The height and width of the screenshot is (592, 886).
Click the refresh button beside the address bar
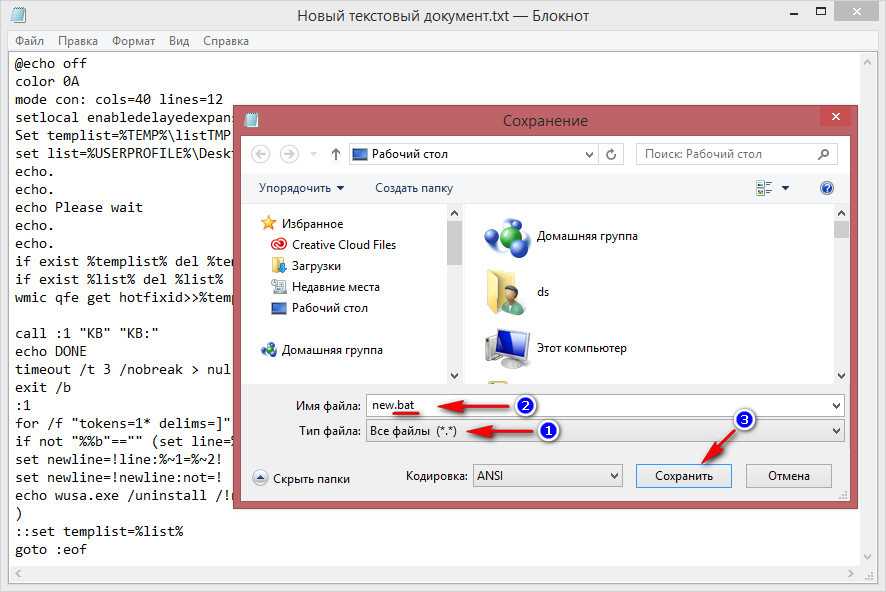point(613,154)
